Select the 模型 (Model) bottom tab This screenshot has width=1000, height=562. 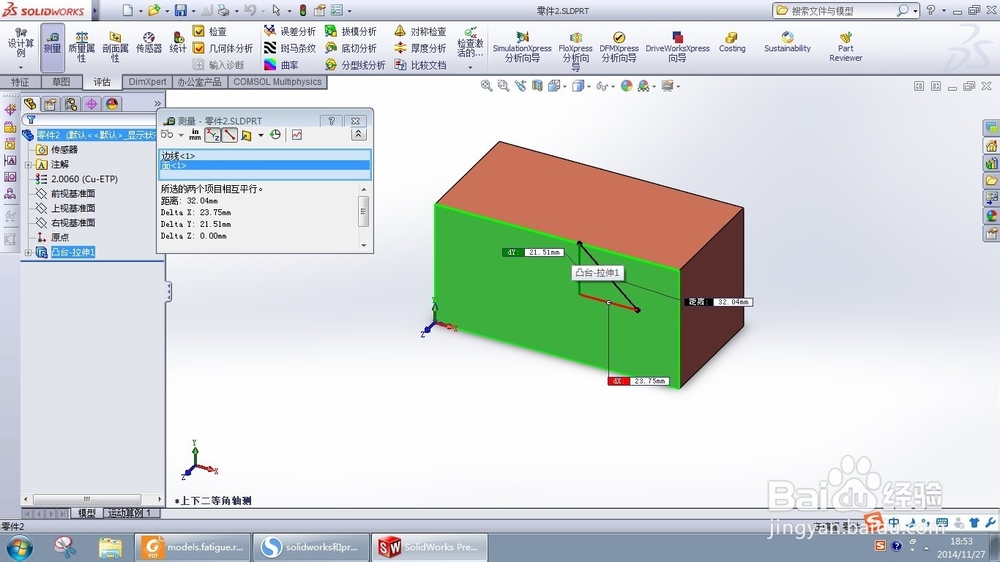(x=87, y=513)
